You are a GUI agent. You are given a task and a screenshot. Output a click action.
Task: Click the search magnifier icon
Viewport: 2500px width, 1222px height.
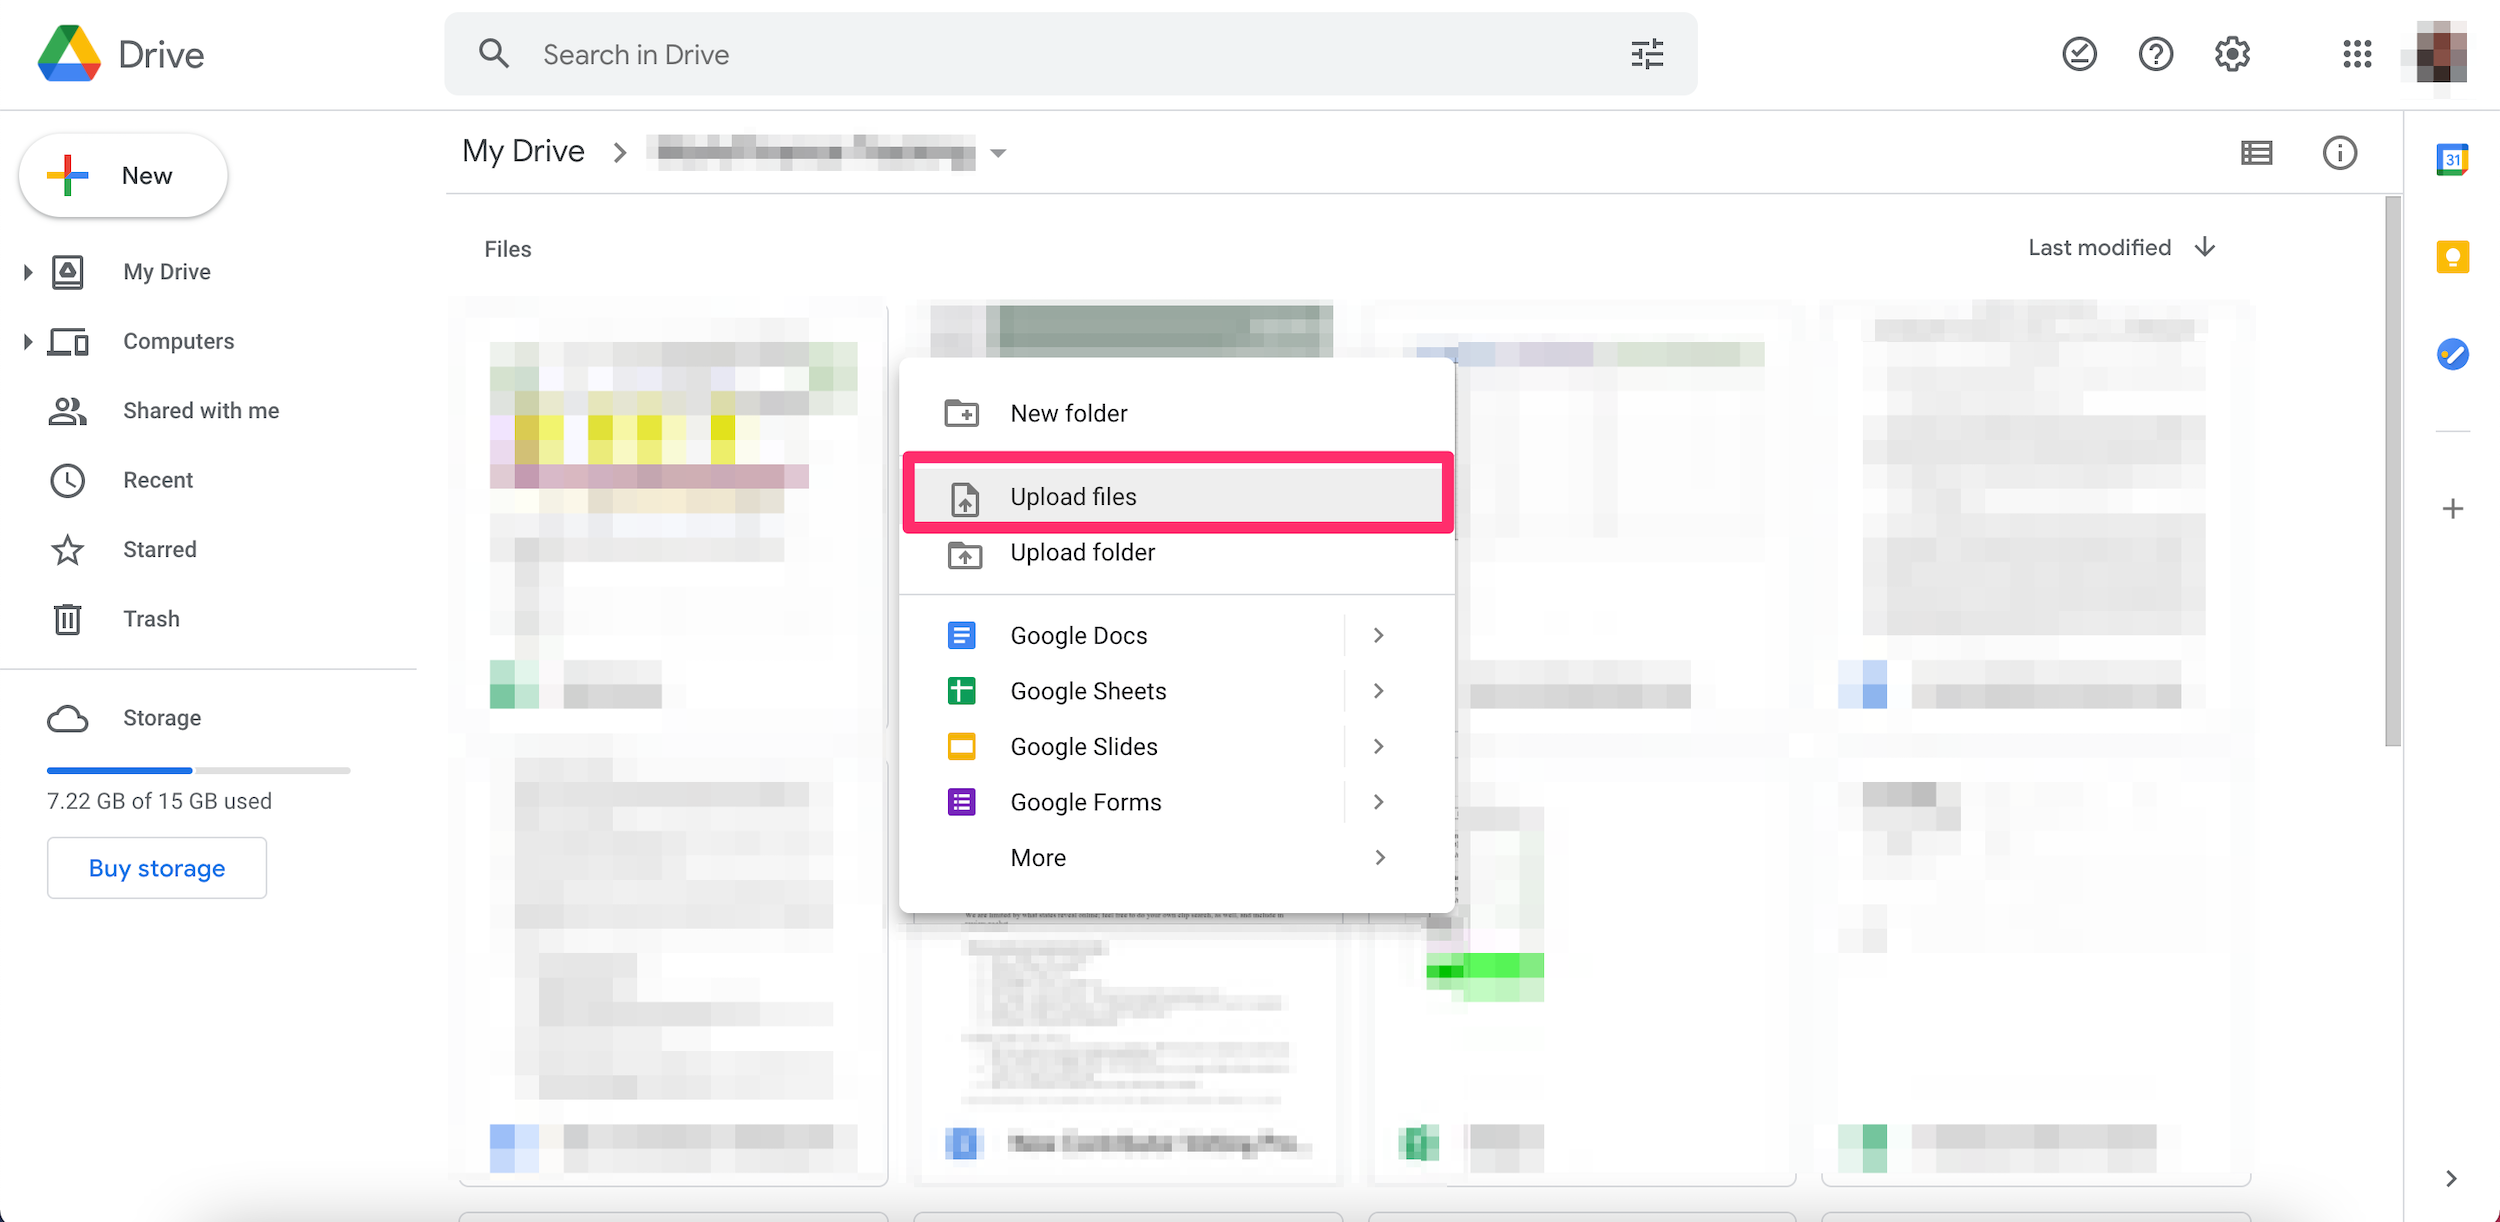494,54
